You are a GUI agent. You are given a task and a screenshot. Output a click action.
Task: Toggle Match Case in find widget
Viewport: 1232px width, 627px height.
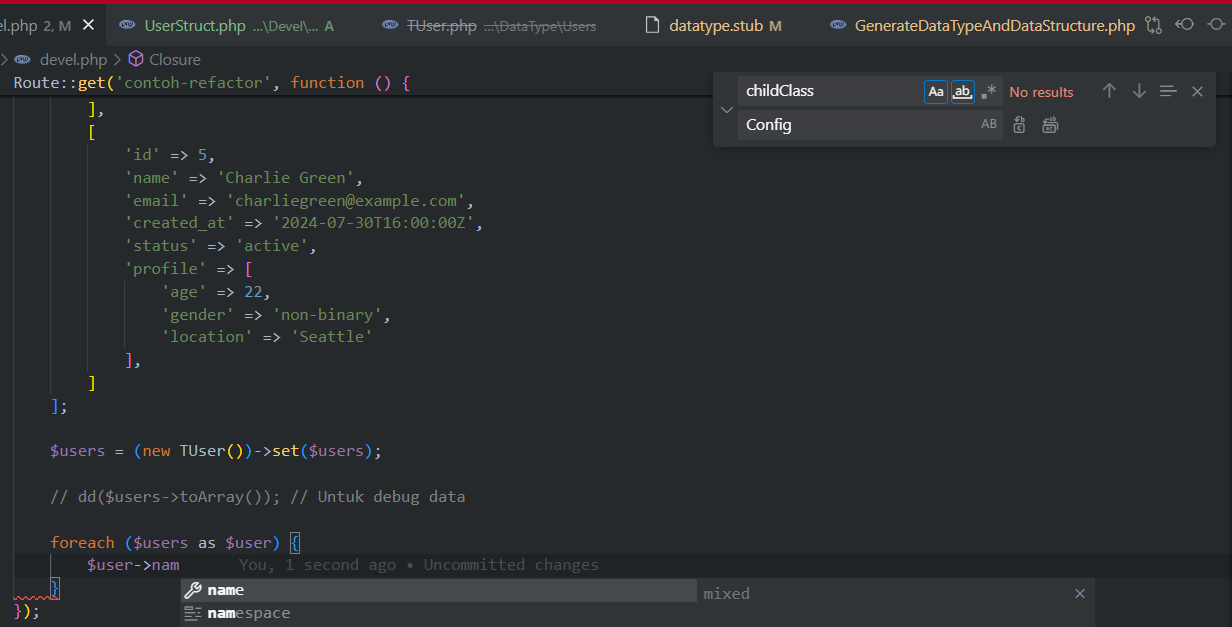(x=936, y=92)
